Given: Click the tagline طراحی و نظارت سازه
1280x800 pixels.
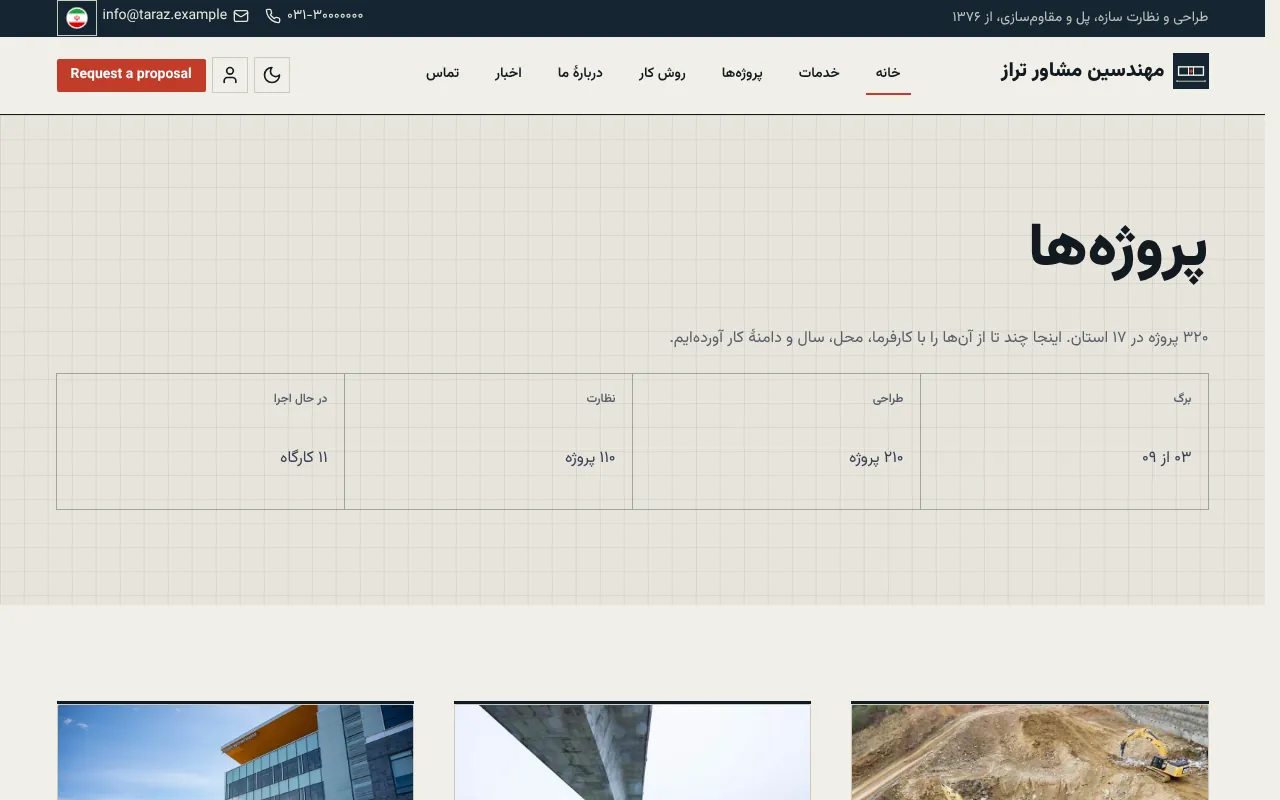Looking at the screenshot, I should coord(1080,17).
